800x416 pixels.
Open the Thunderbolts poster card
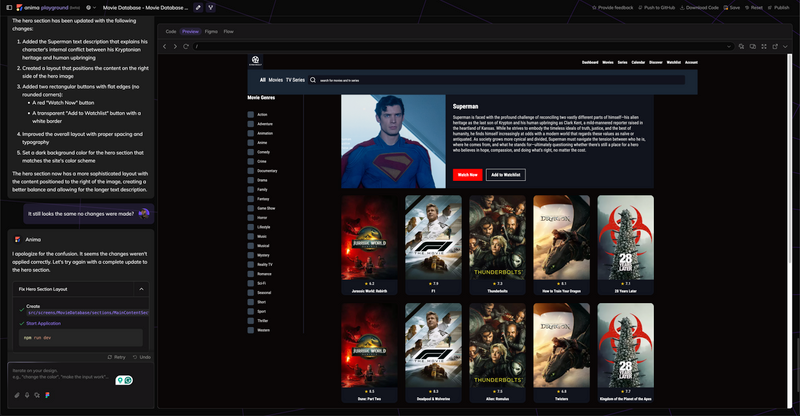click(497, 245)
